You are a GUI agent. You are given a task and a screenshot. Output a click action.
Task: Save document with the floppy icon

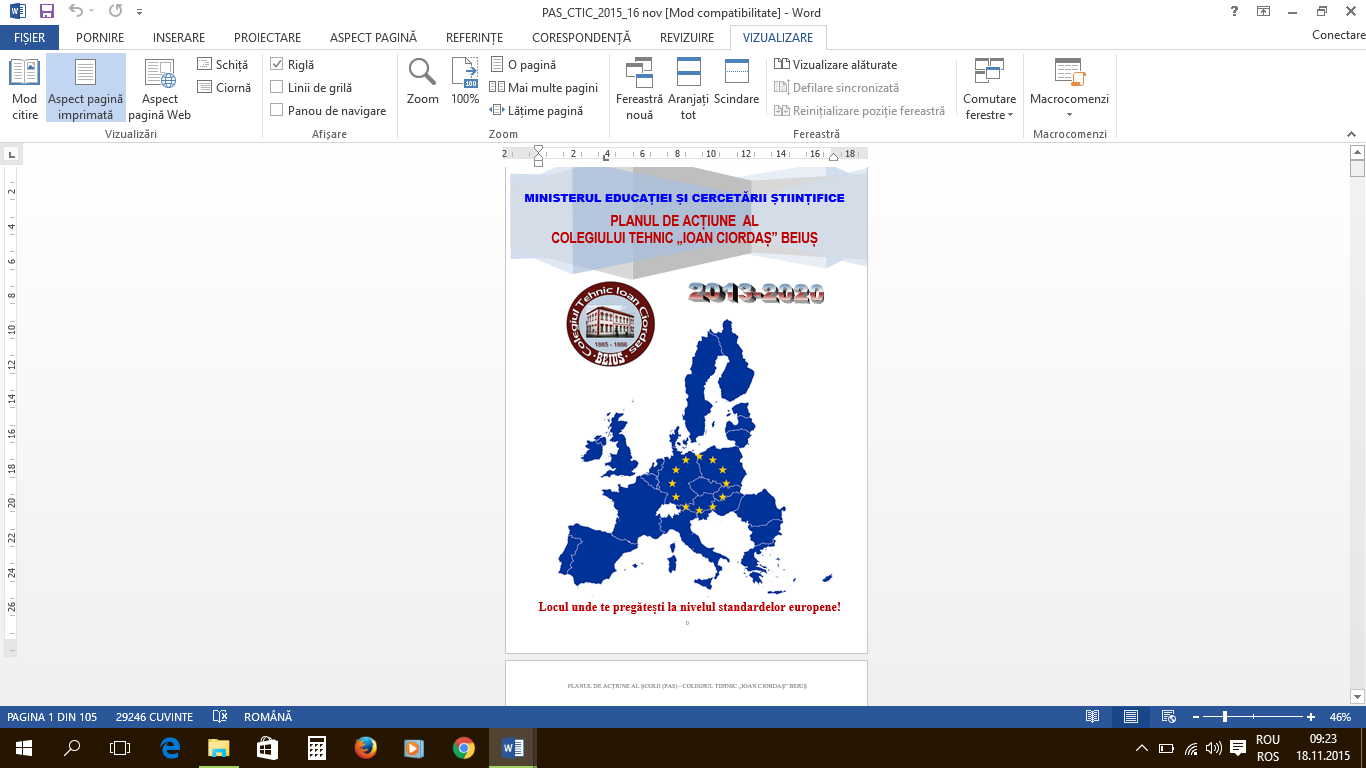(47, 12)
